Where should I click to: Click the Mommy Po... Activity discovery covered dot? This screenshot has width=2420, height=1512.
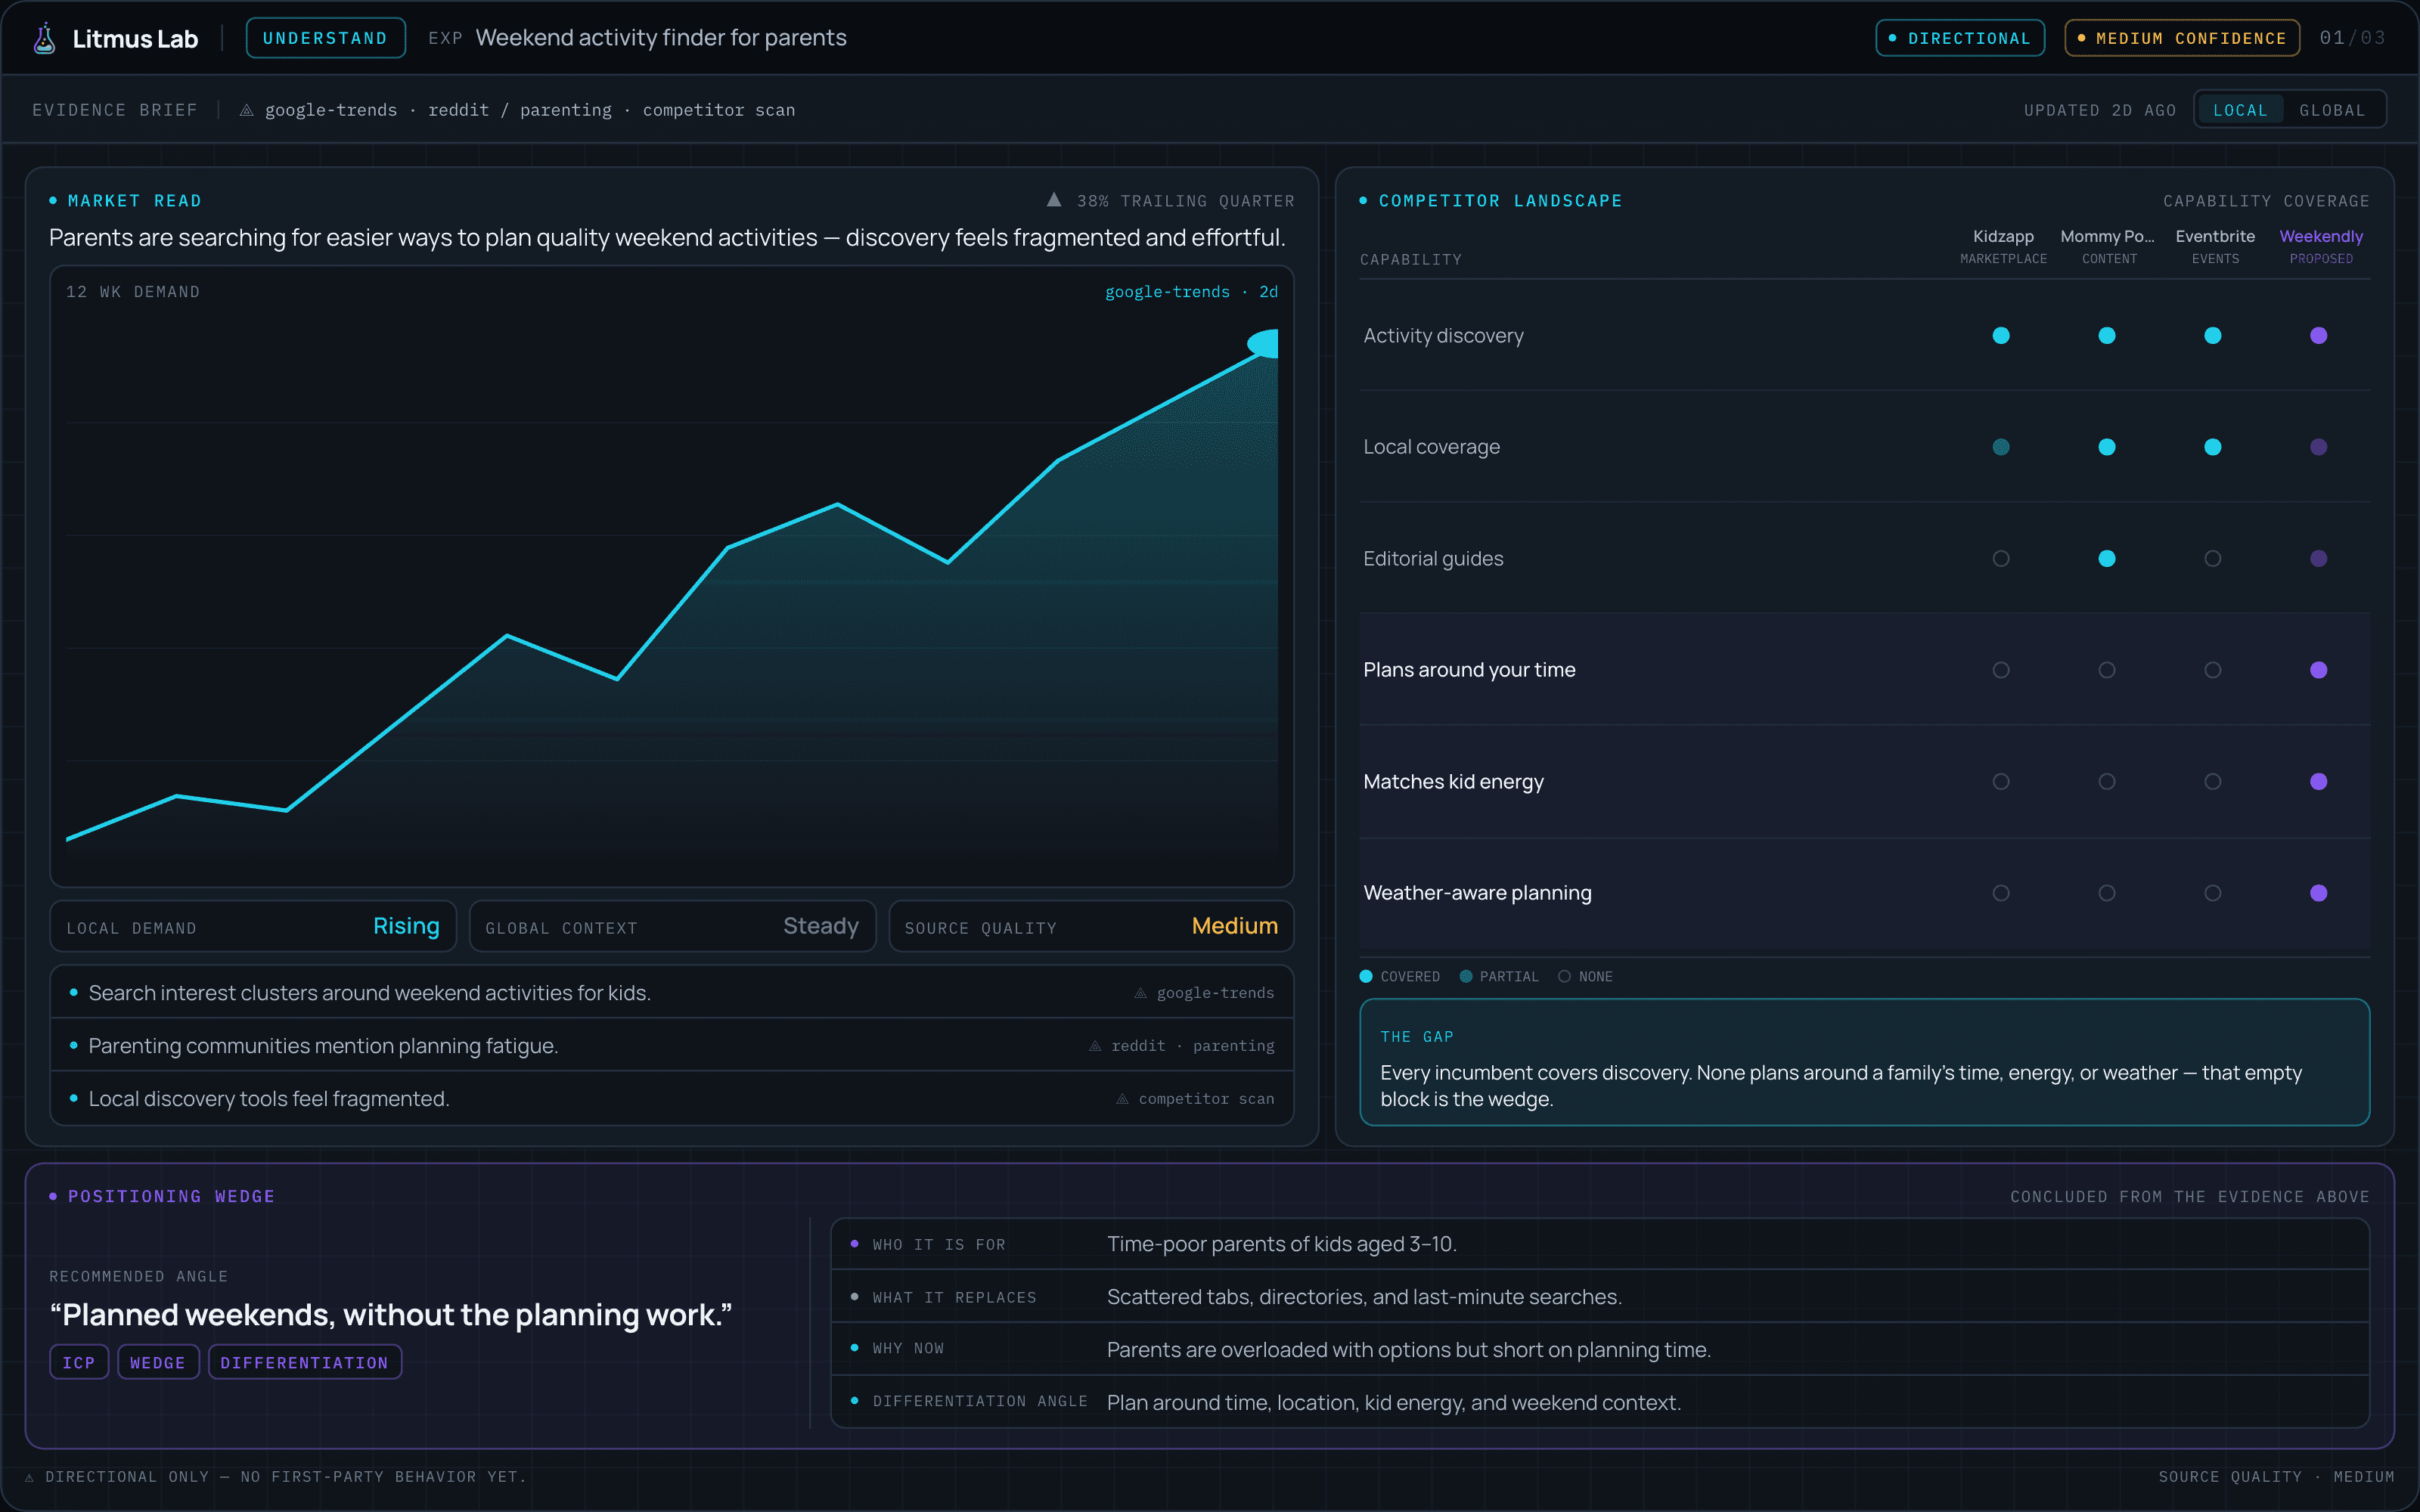[x=2107, y=336]
